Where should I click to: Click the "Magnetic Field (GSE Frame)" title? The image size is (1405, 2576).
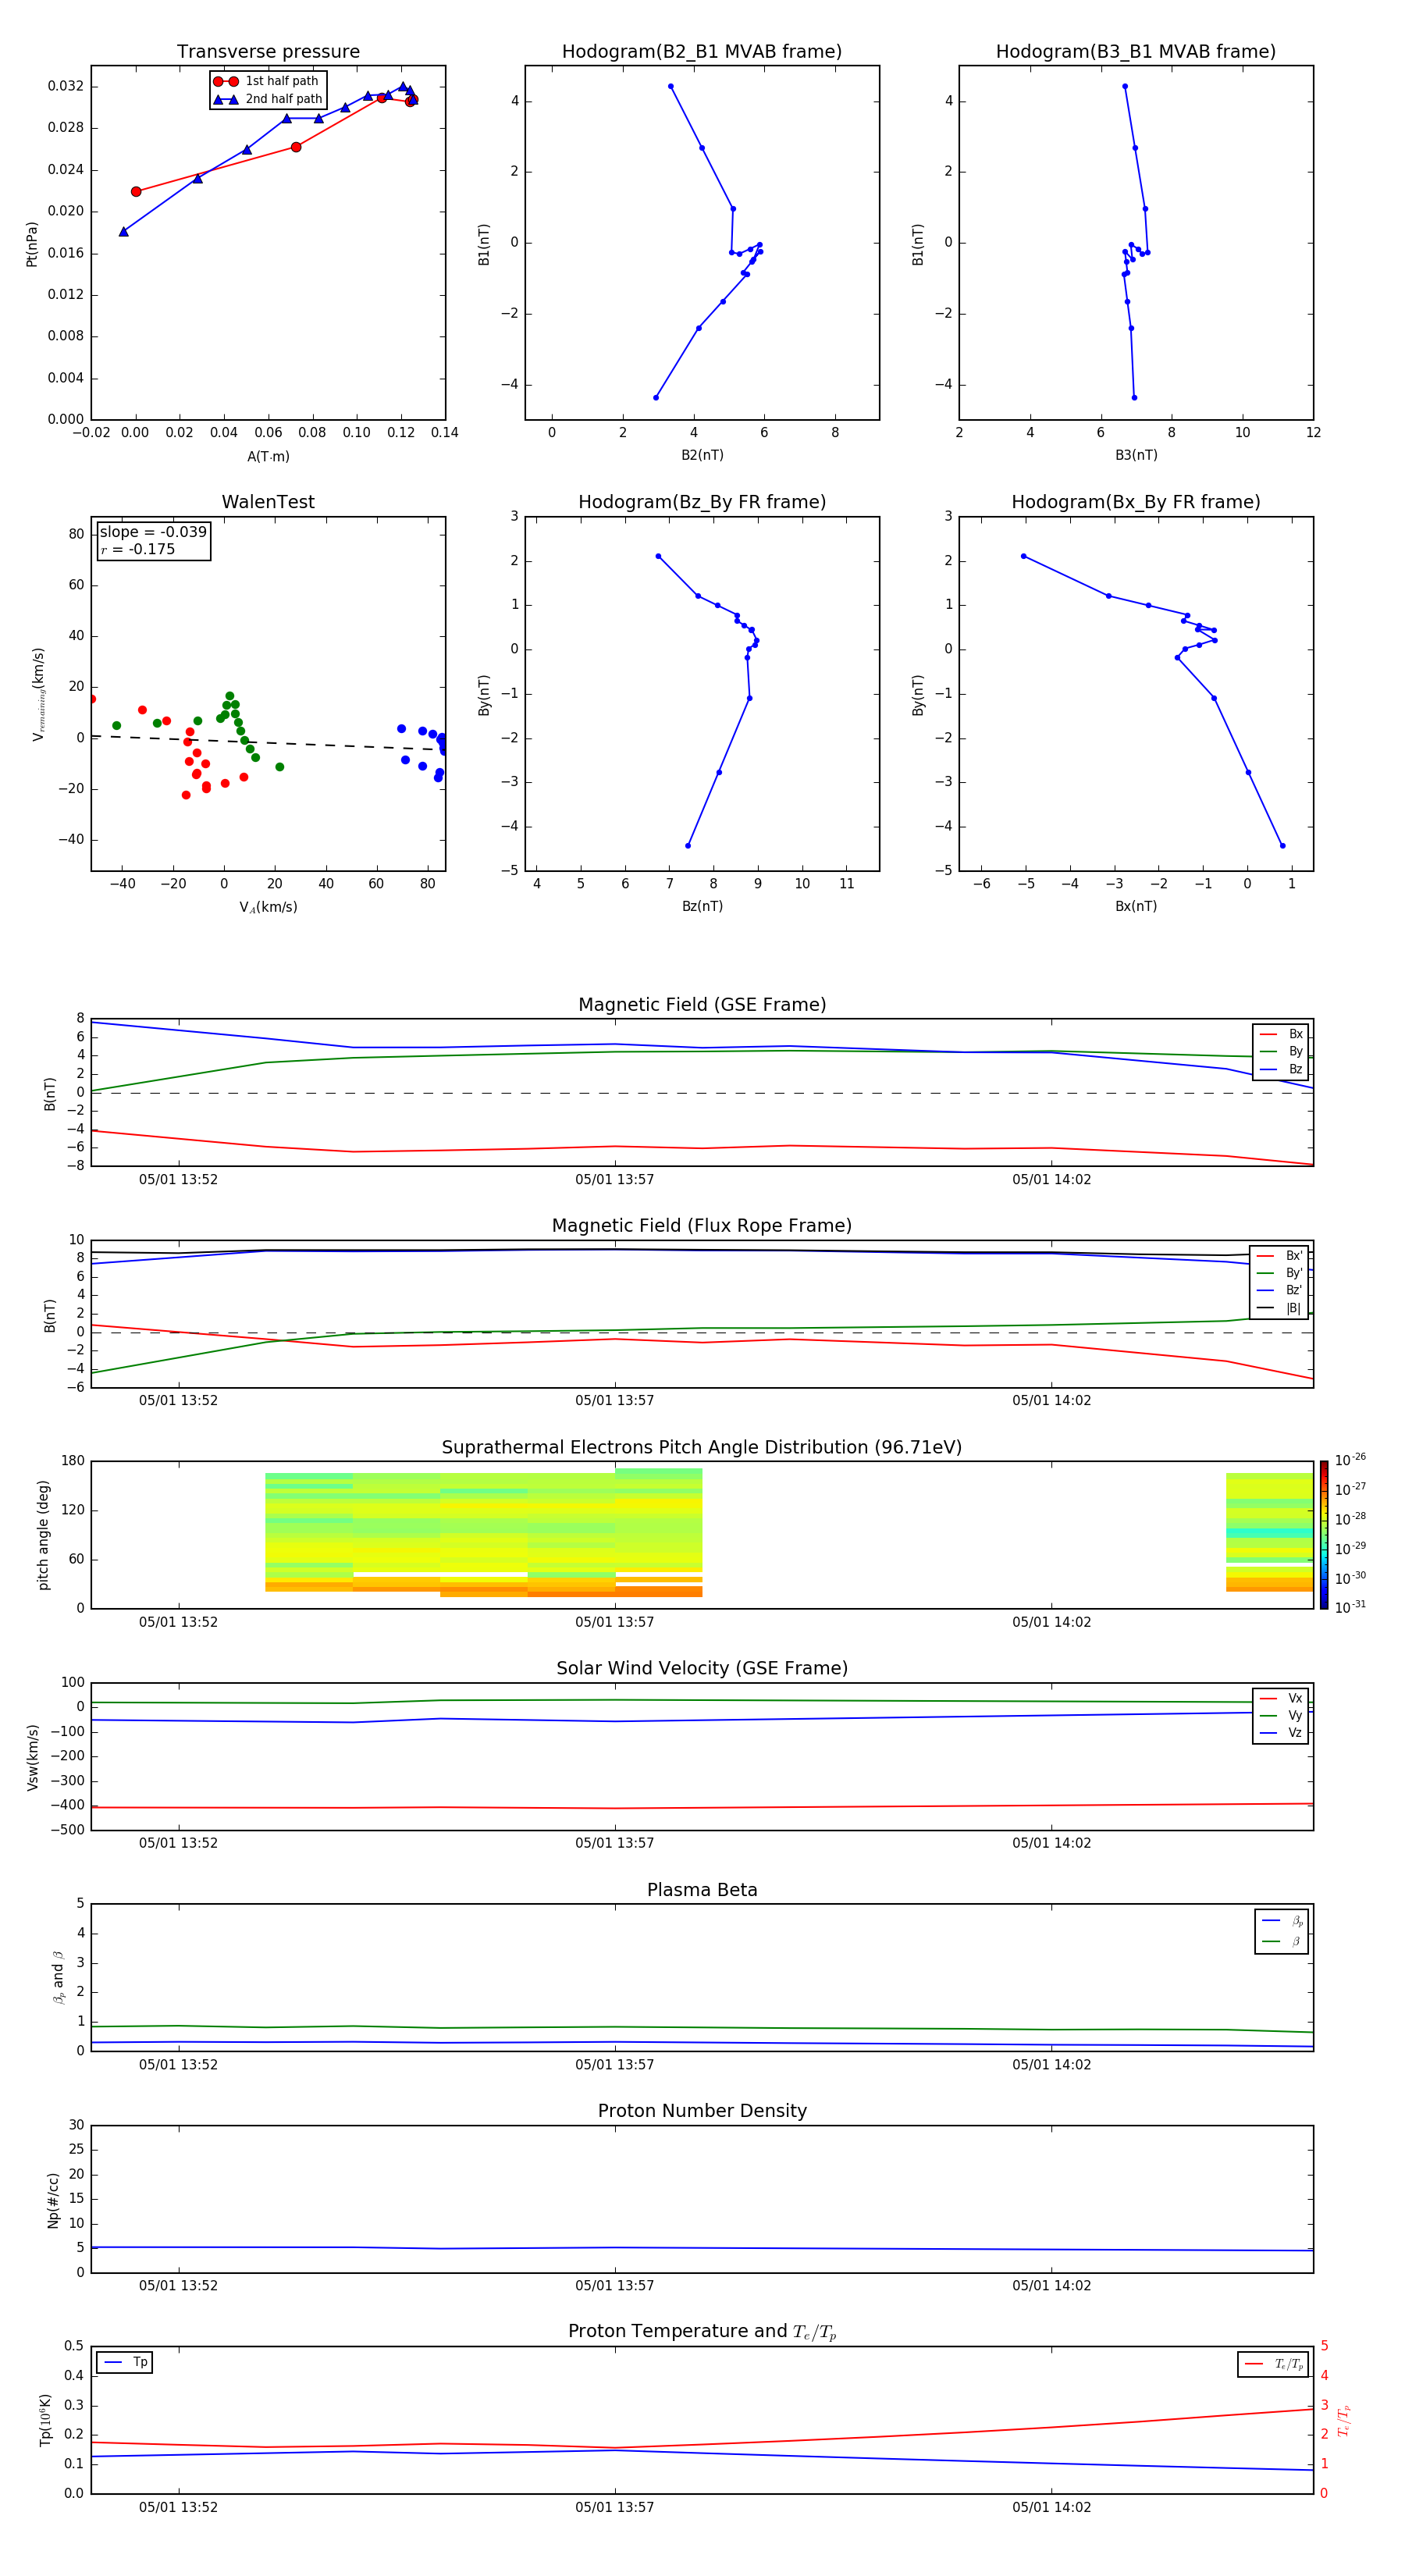point(702,1005)
